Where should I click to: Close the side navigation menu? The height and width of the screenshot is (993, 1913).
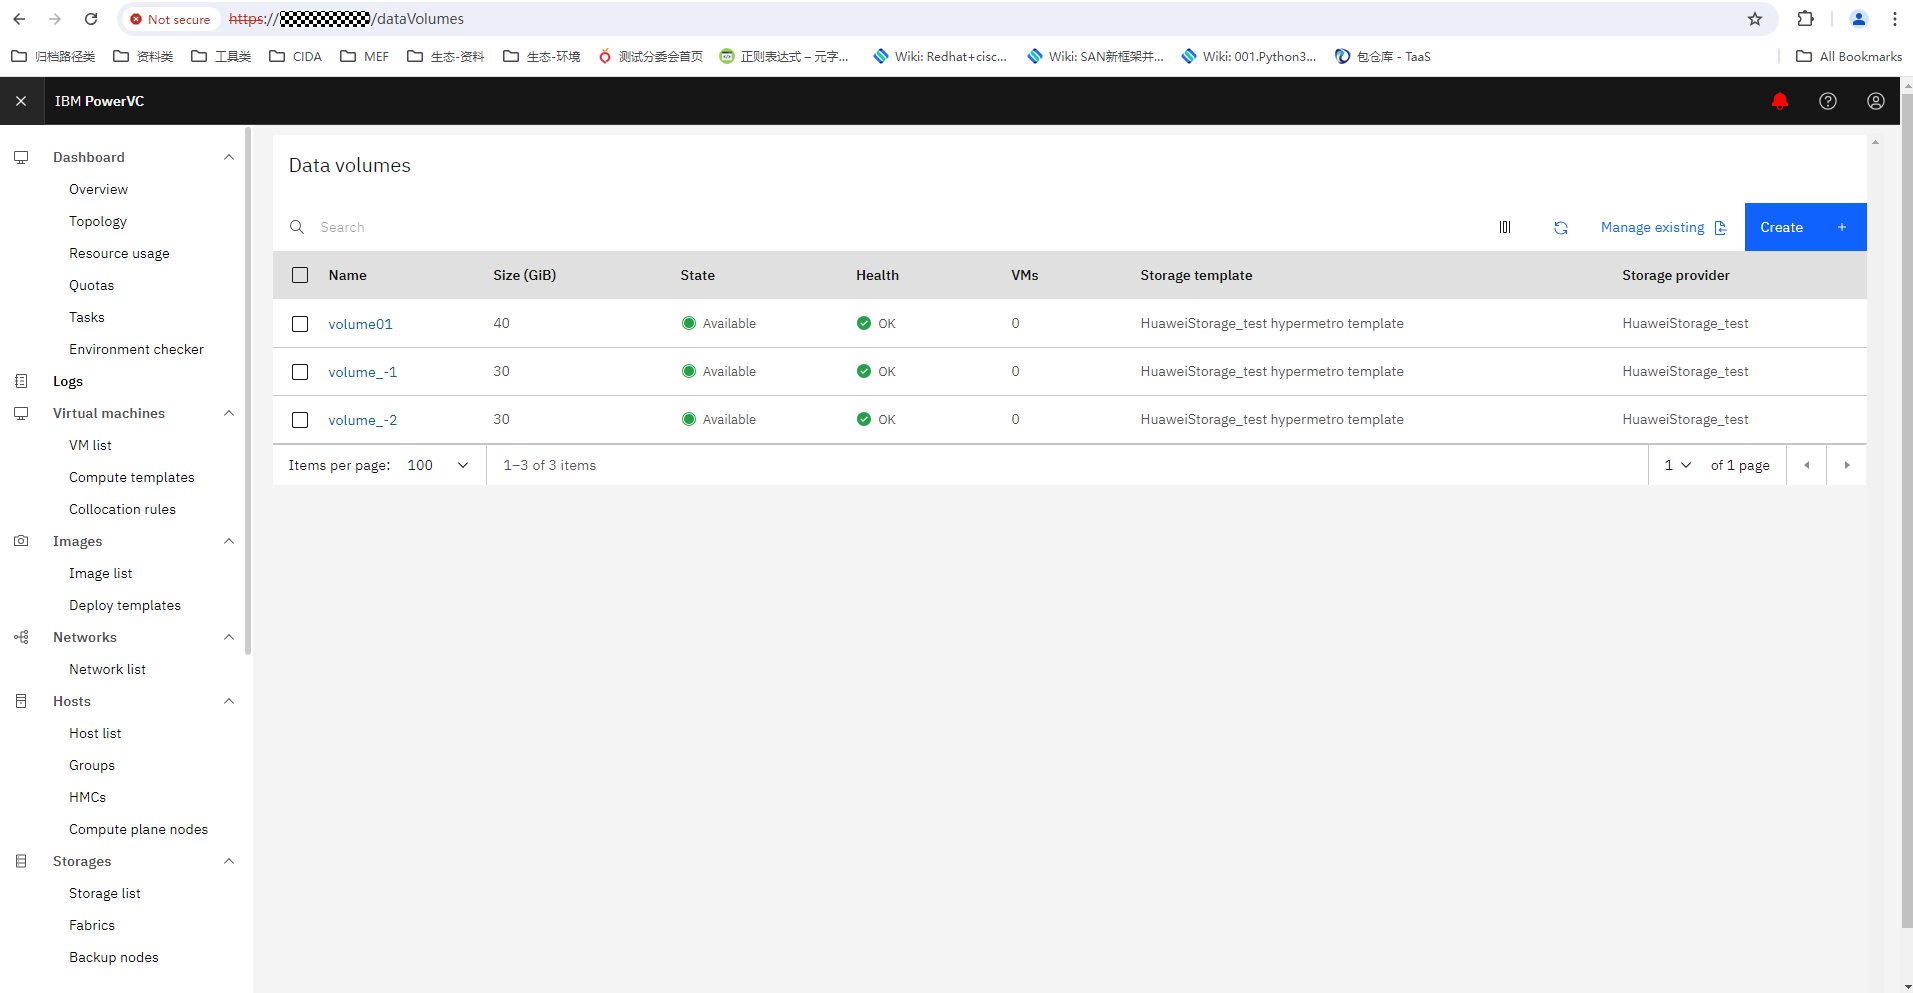(21, 101)
